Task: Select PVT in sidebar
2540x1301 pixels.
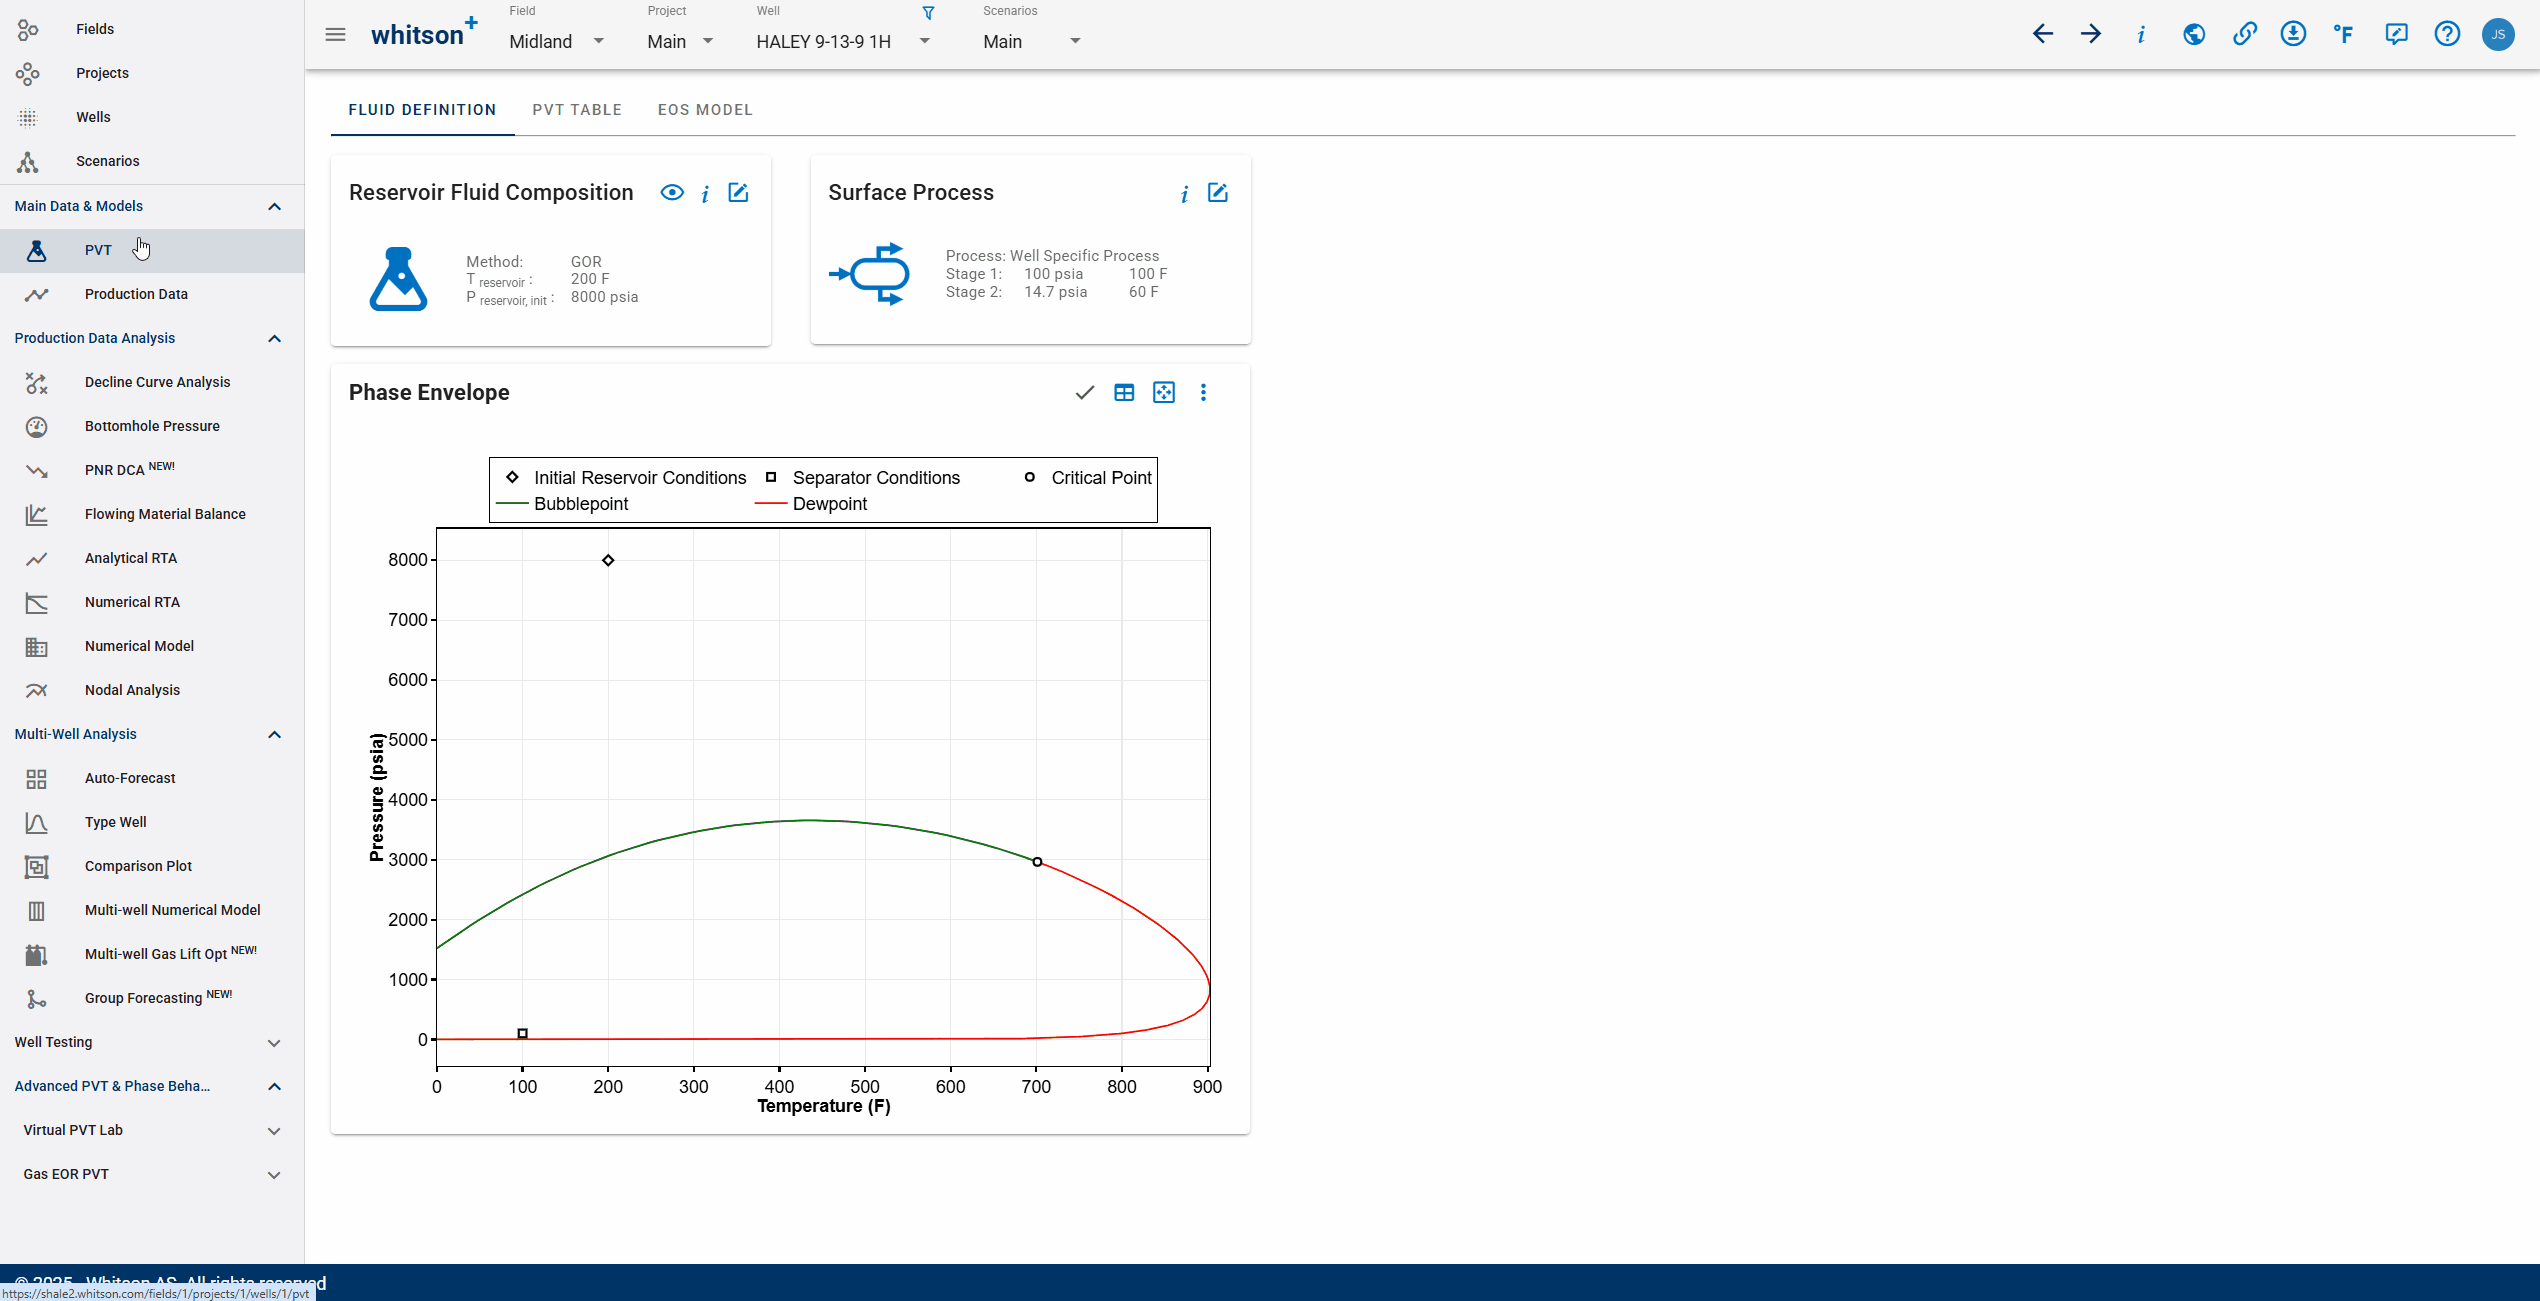Action: [152, 251]
